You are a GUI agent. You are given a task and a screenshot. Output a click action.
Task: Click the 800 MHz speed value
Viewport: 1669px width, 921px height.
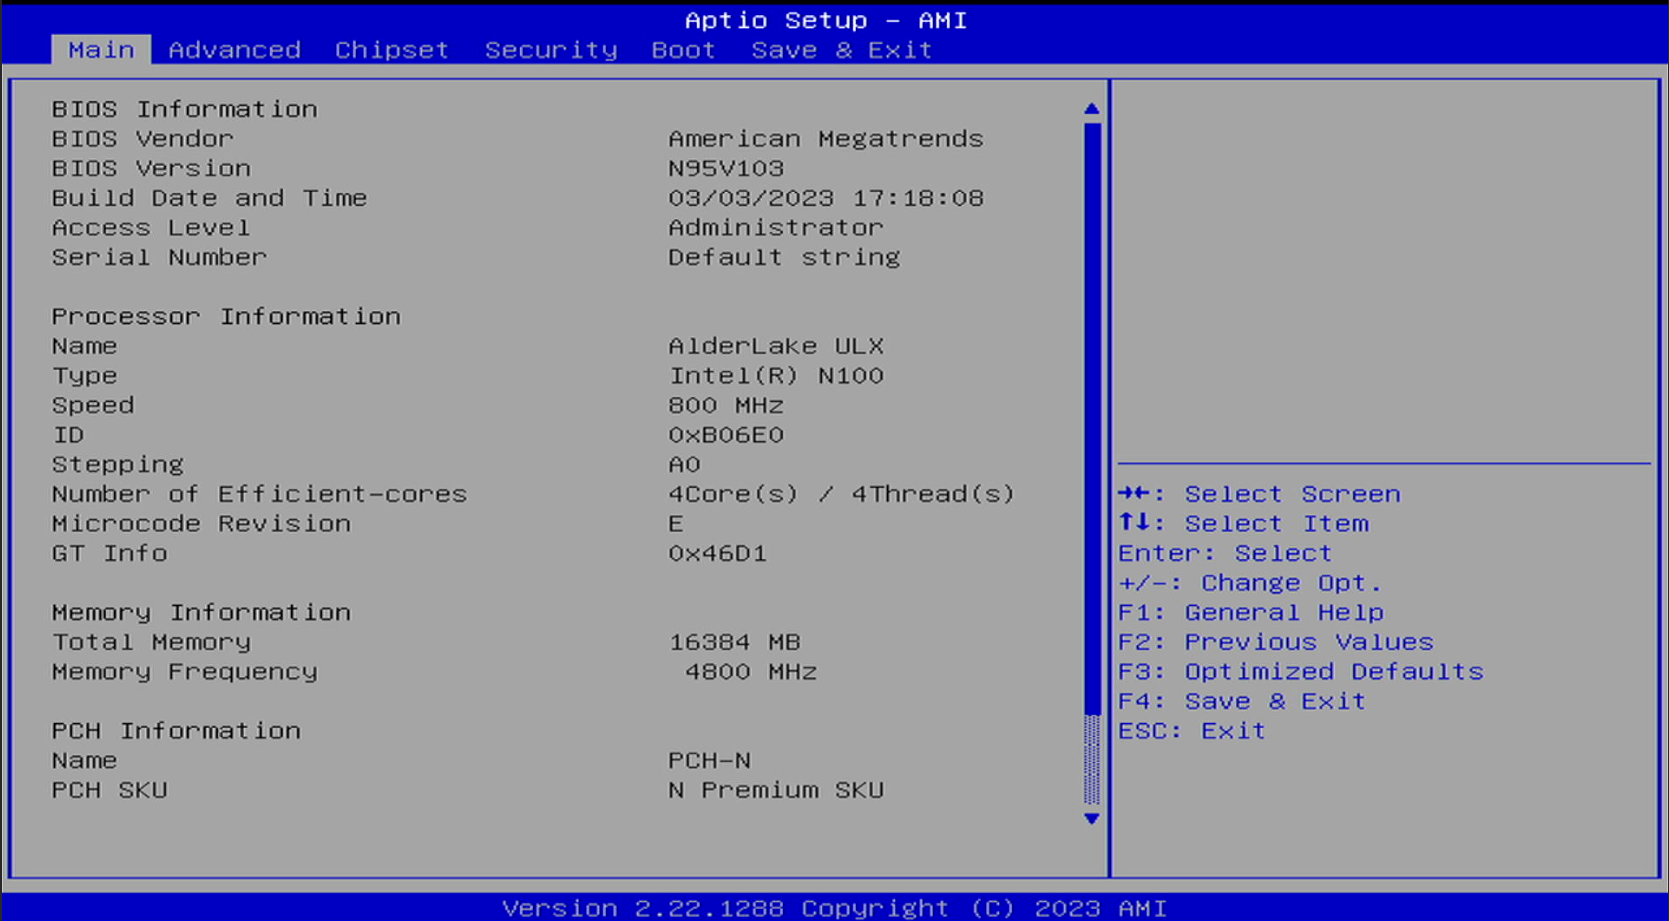click(725, 405)
